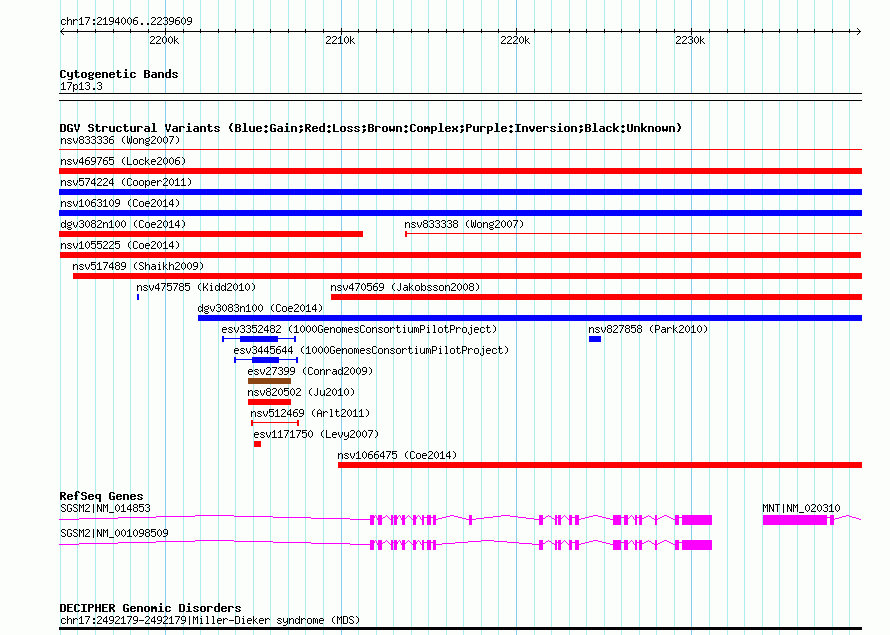Click the 2200k ruler tick label
890x635 pixels.
click(164, 40)
